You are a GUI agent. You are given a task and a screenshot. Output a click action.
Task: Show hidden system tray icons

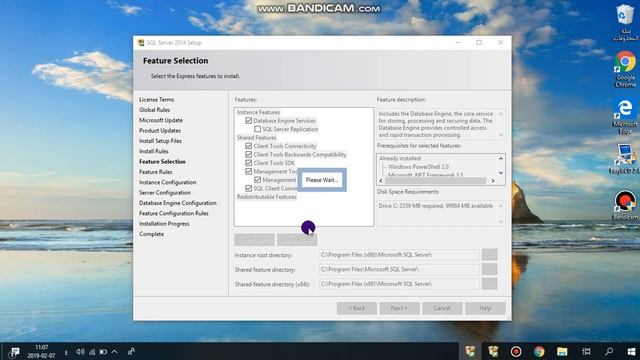coord(115,351)
